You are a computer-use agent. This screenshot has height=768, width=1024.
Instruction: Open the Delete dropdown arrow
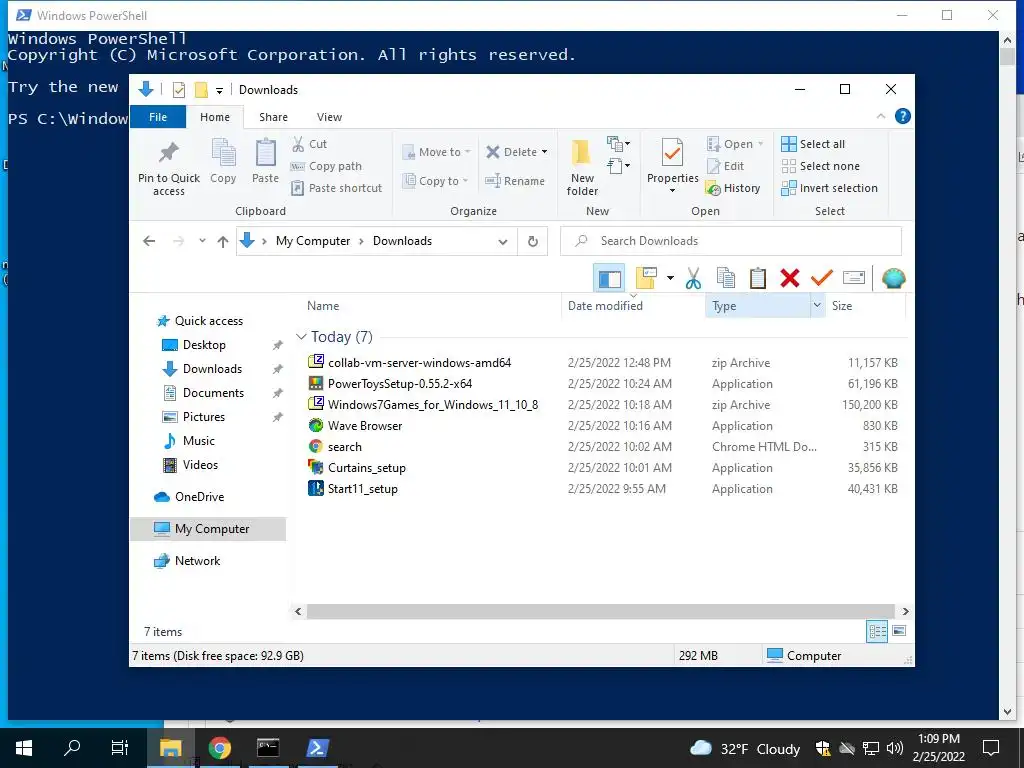(544, 152)
